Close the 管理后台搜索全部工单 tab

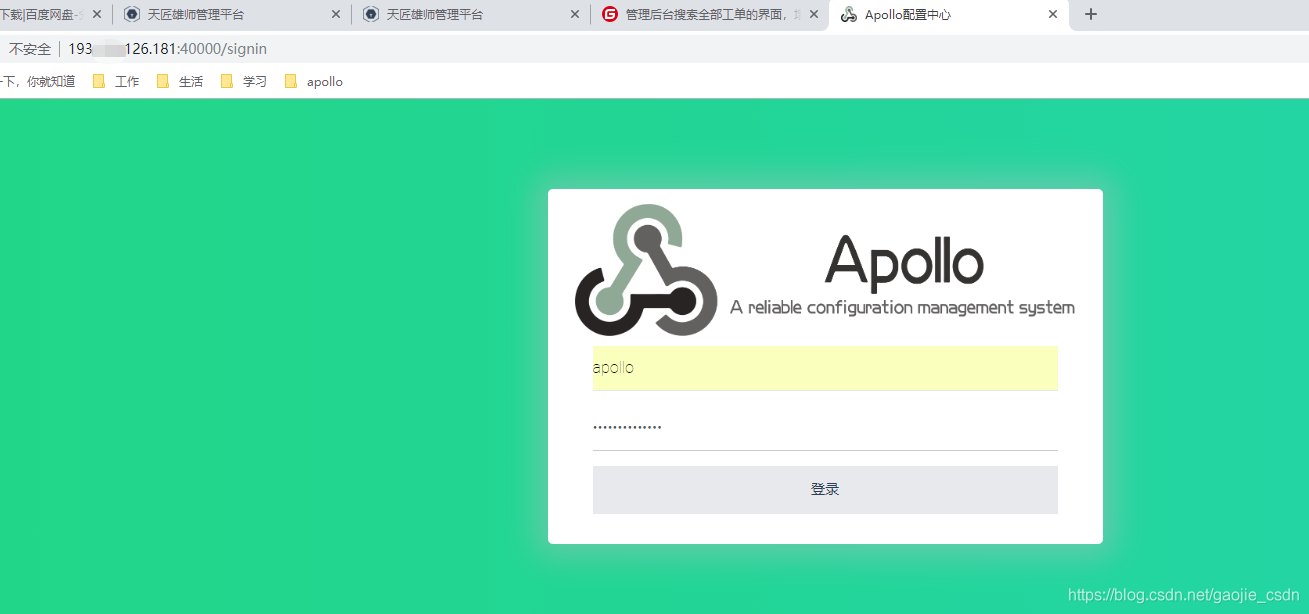[x=814, y=15]
